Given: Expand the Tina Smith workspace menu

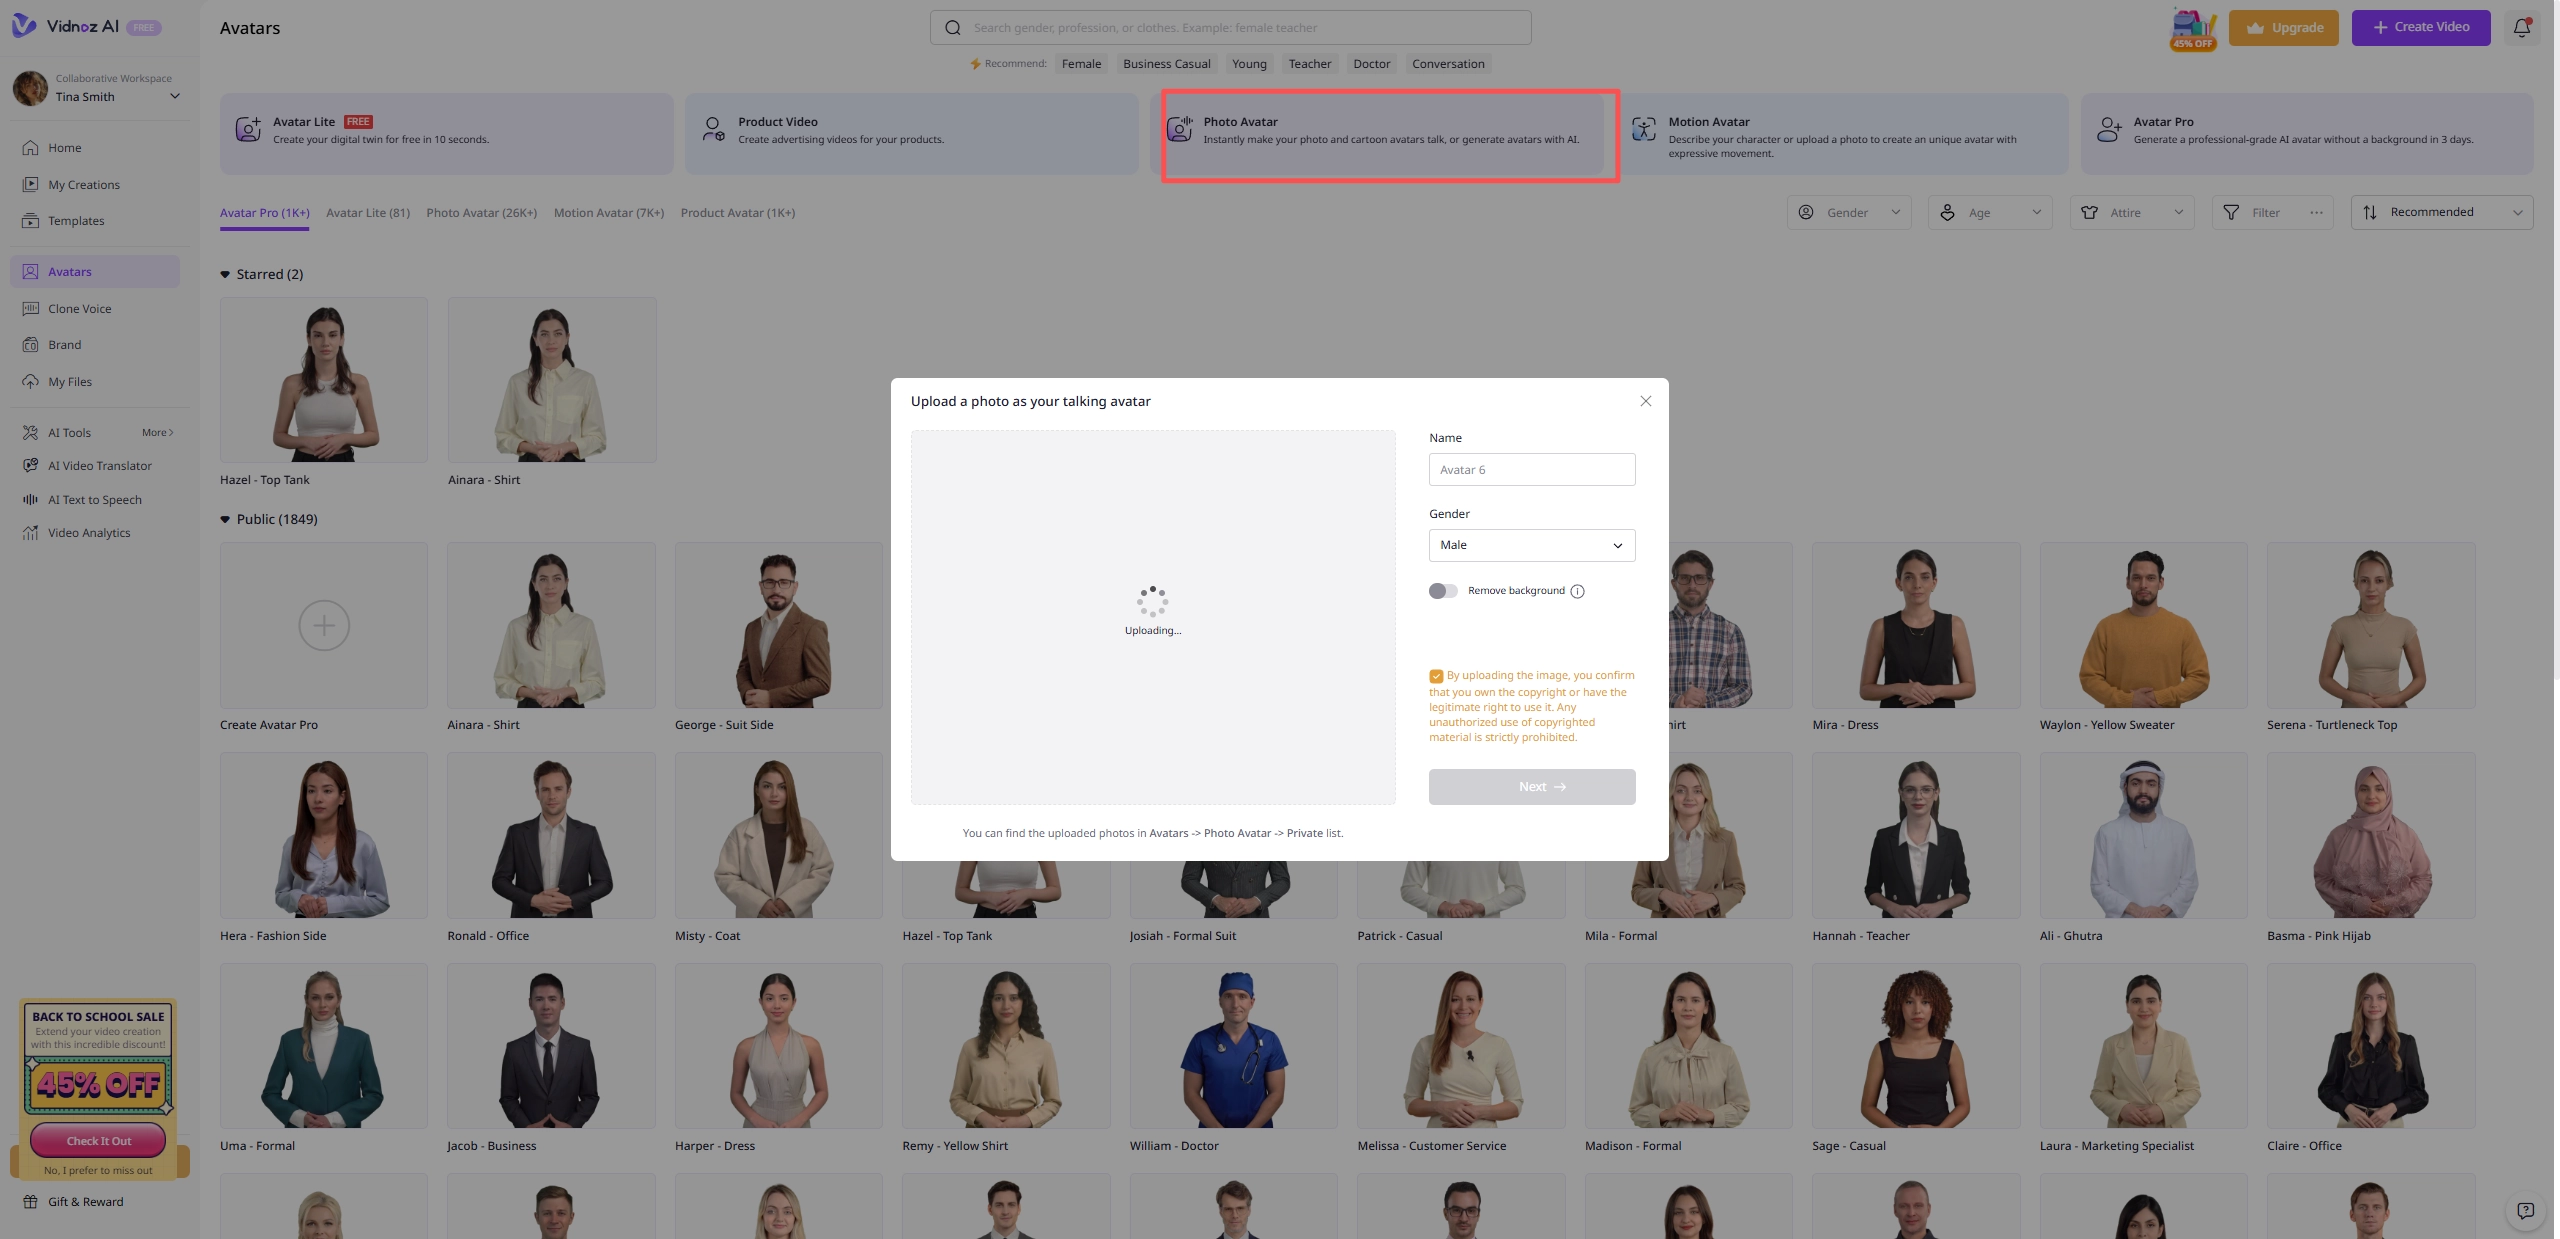Looking at the screenshot, I should coord(175,97).
